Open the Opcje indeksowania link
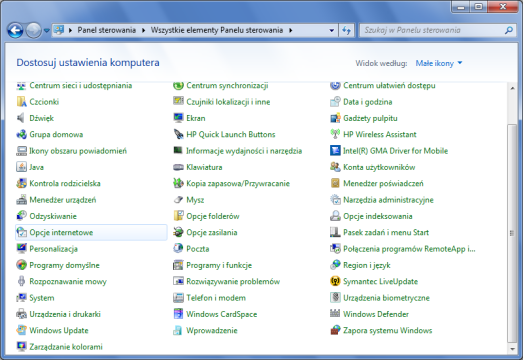 coord(378,216)
